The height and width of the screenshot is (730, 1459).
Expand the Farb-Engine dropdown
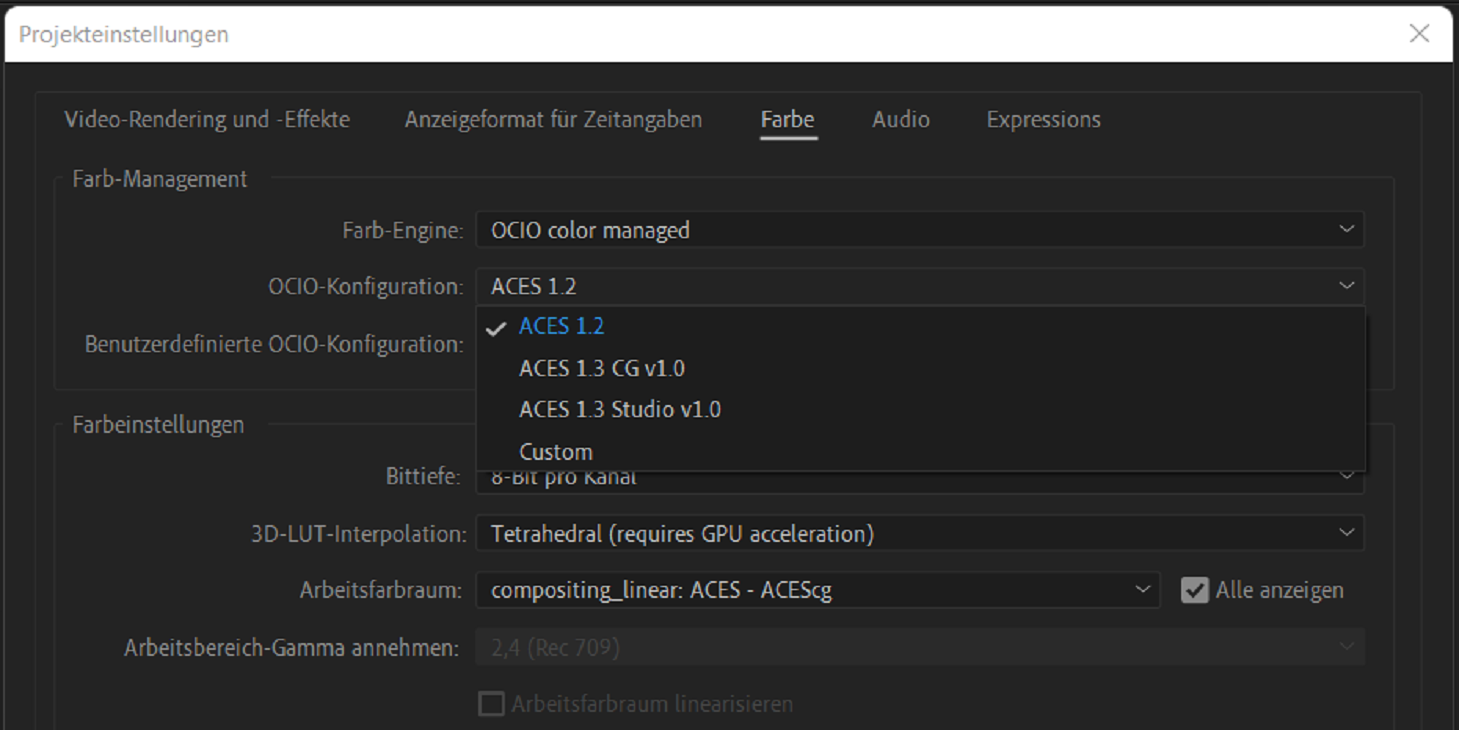pos(919,230)
